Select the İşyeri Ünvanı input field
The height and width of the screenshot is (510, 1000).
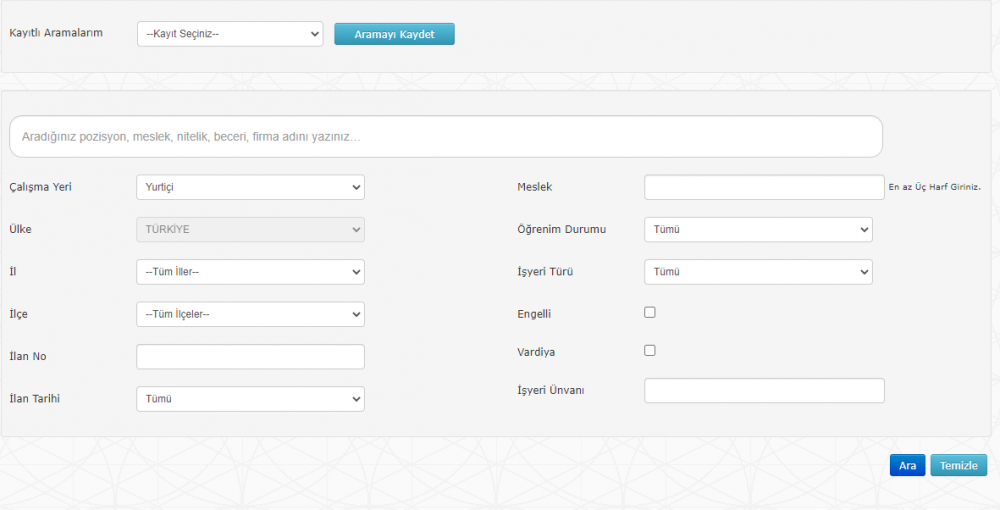point(764,390)
